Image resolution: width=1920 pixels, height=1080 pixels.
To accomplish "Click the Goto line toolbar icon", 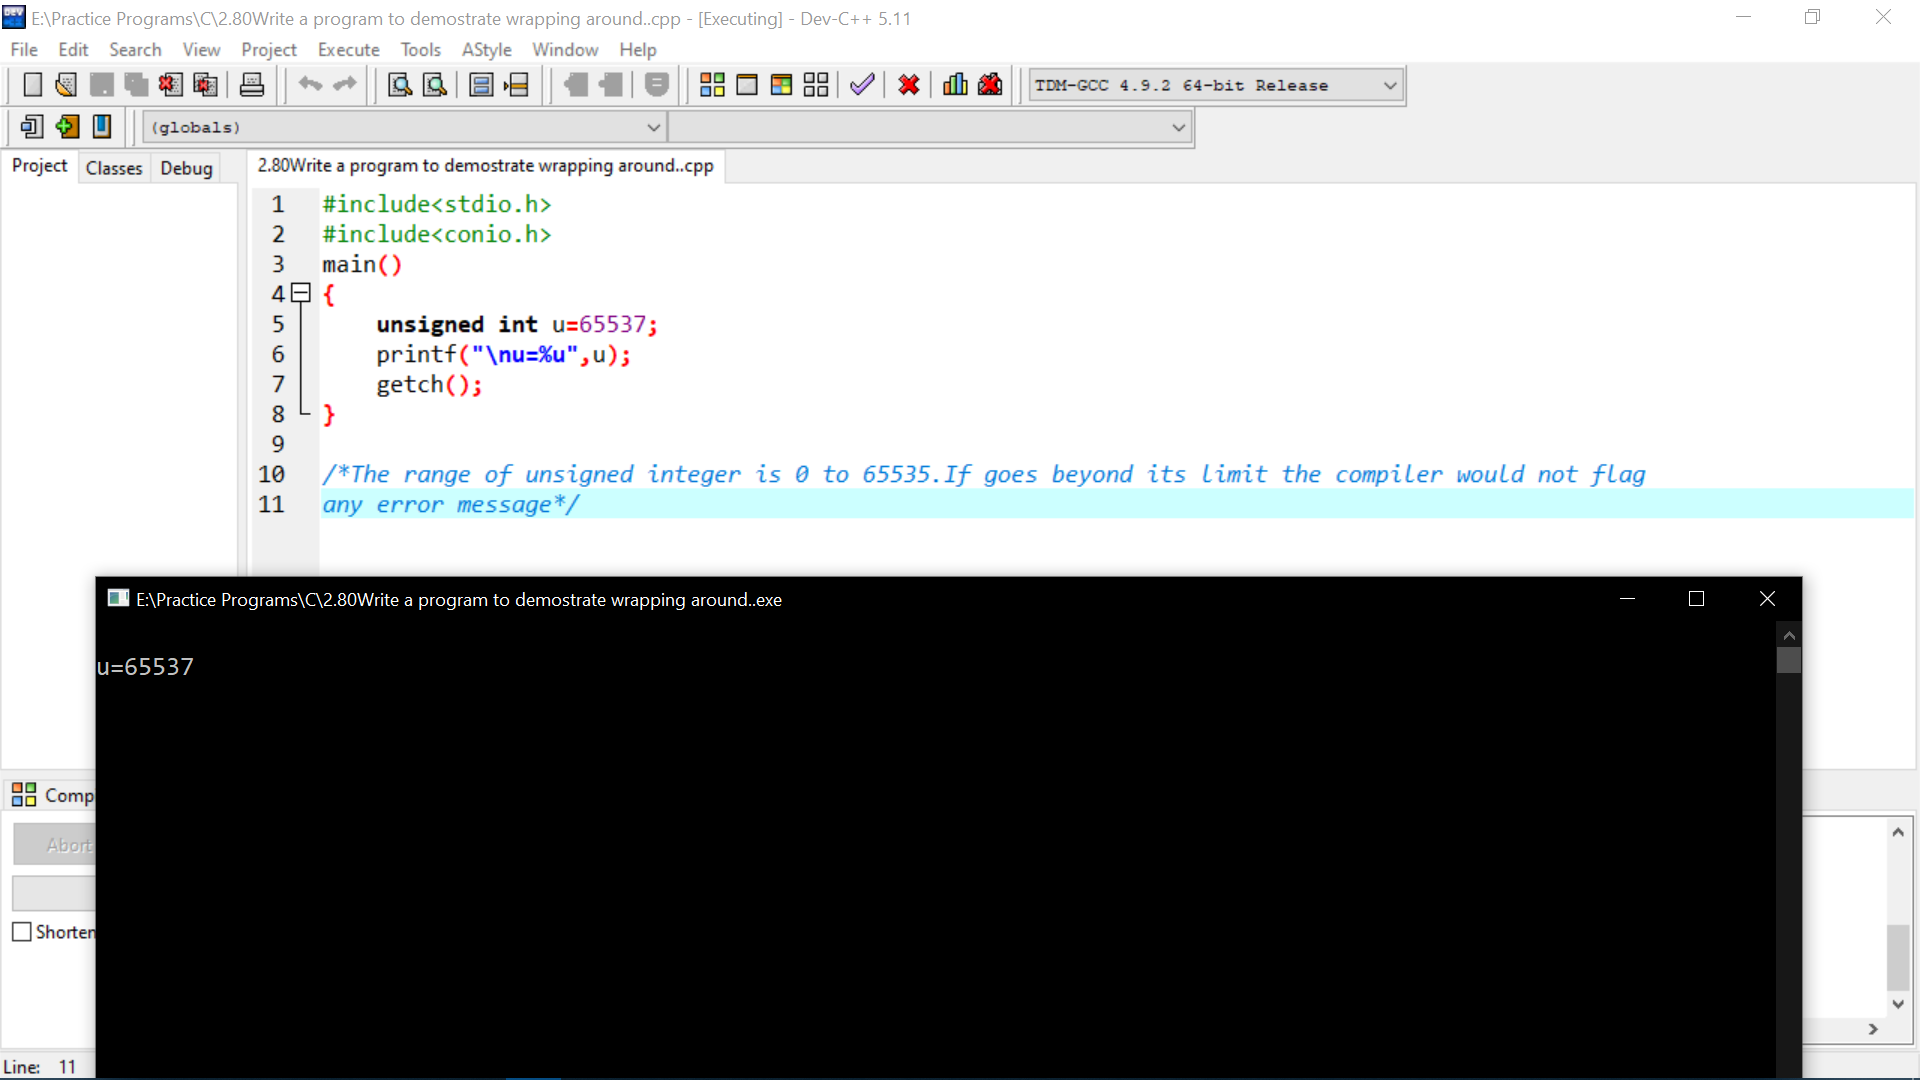I will (516, 85).
